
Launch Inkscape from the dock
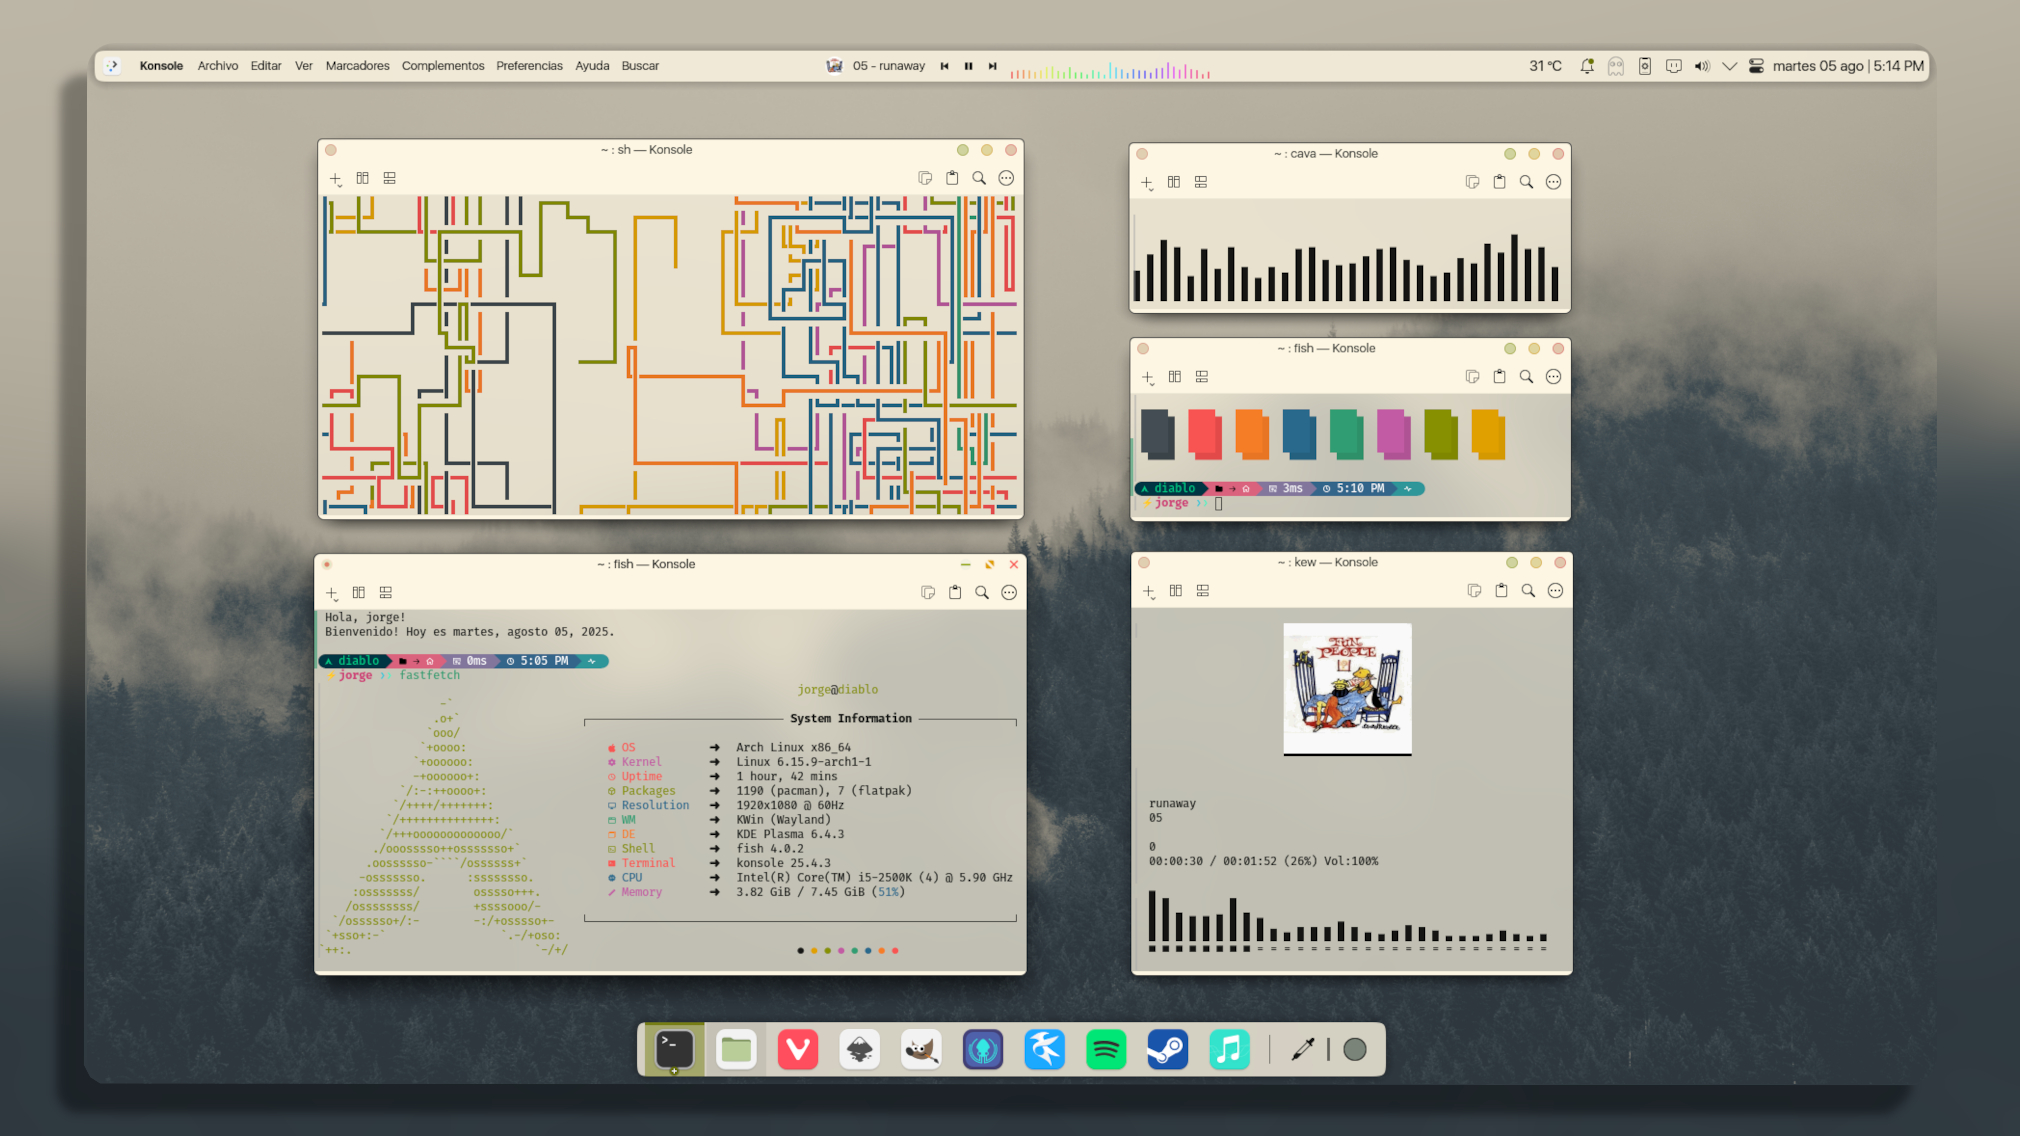860,1049
